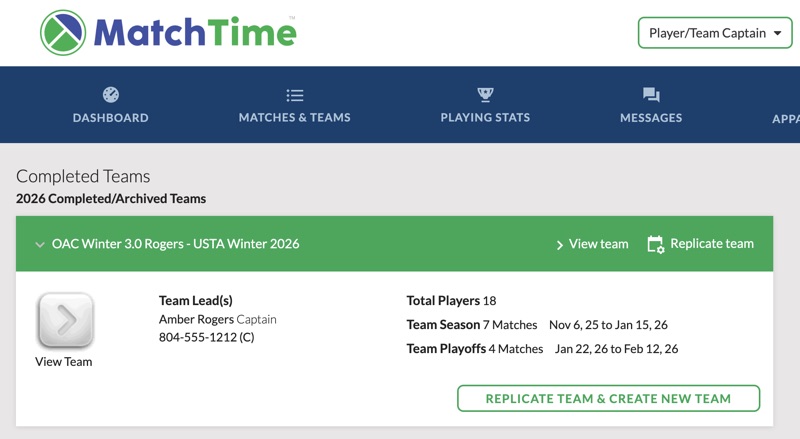Click the Team Lead(s) label
The height and width of the screenshot is (439, 800).
[195, 301]
